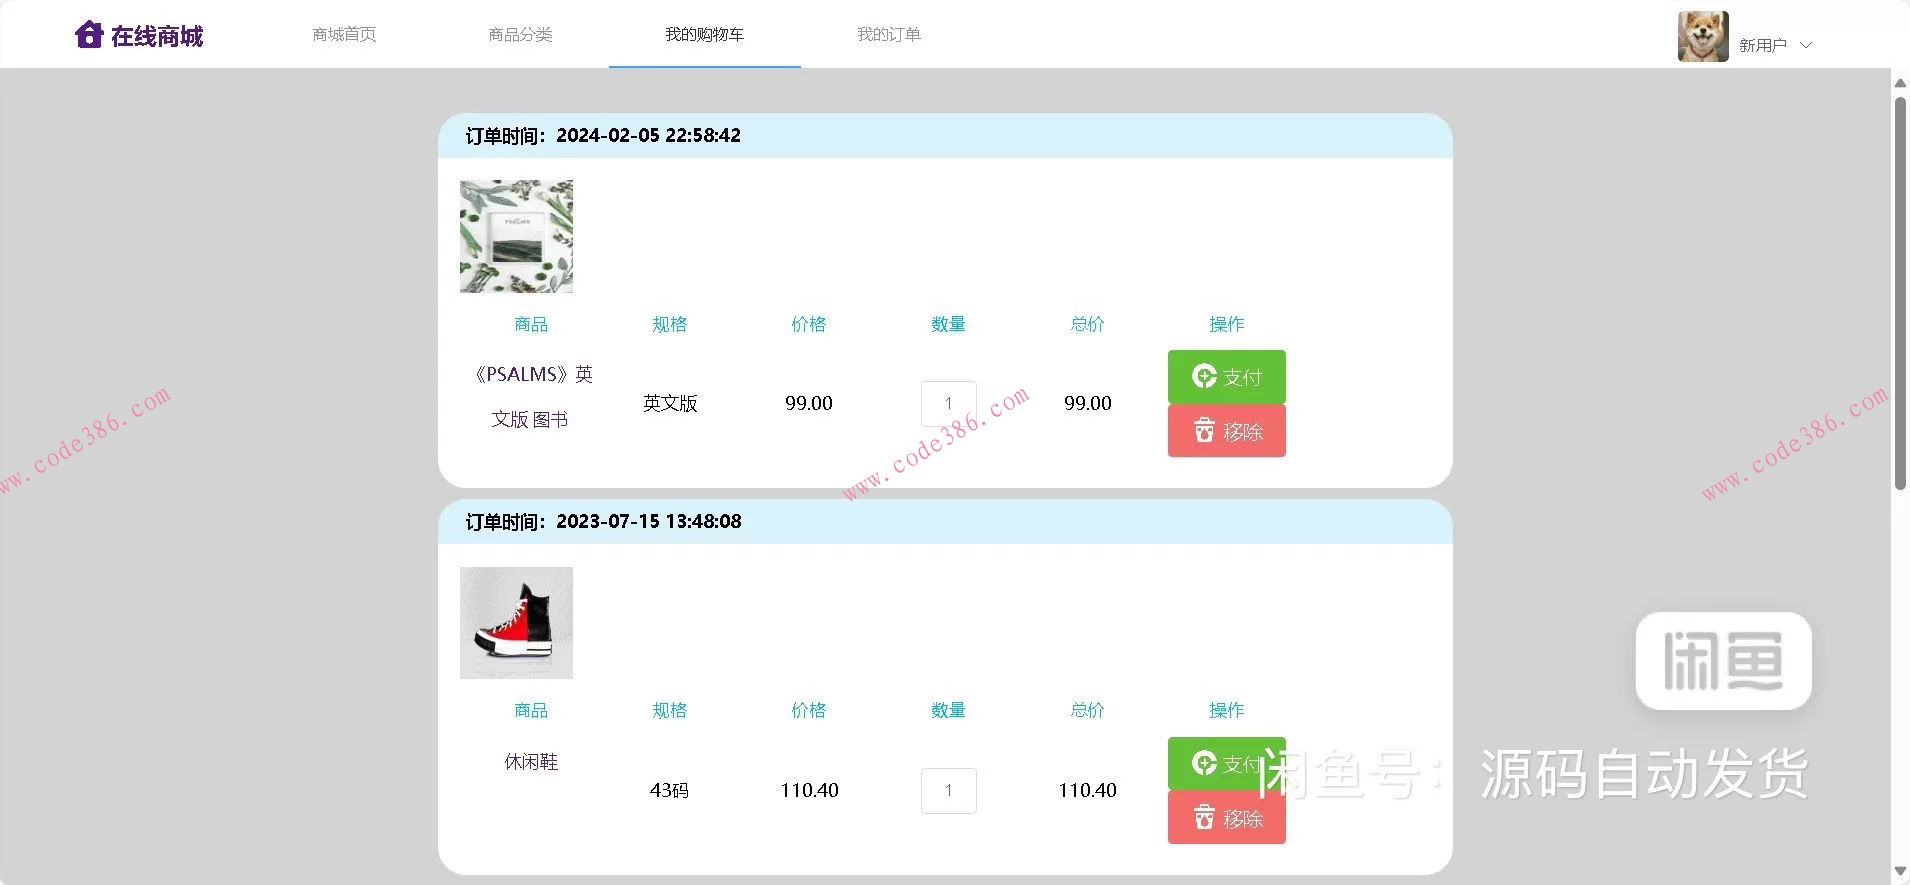
Task: Click the user avatar dog picture
Action: [x=1702, y=37]
